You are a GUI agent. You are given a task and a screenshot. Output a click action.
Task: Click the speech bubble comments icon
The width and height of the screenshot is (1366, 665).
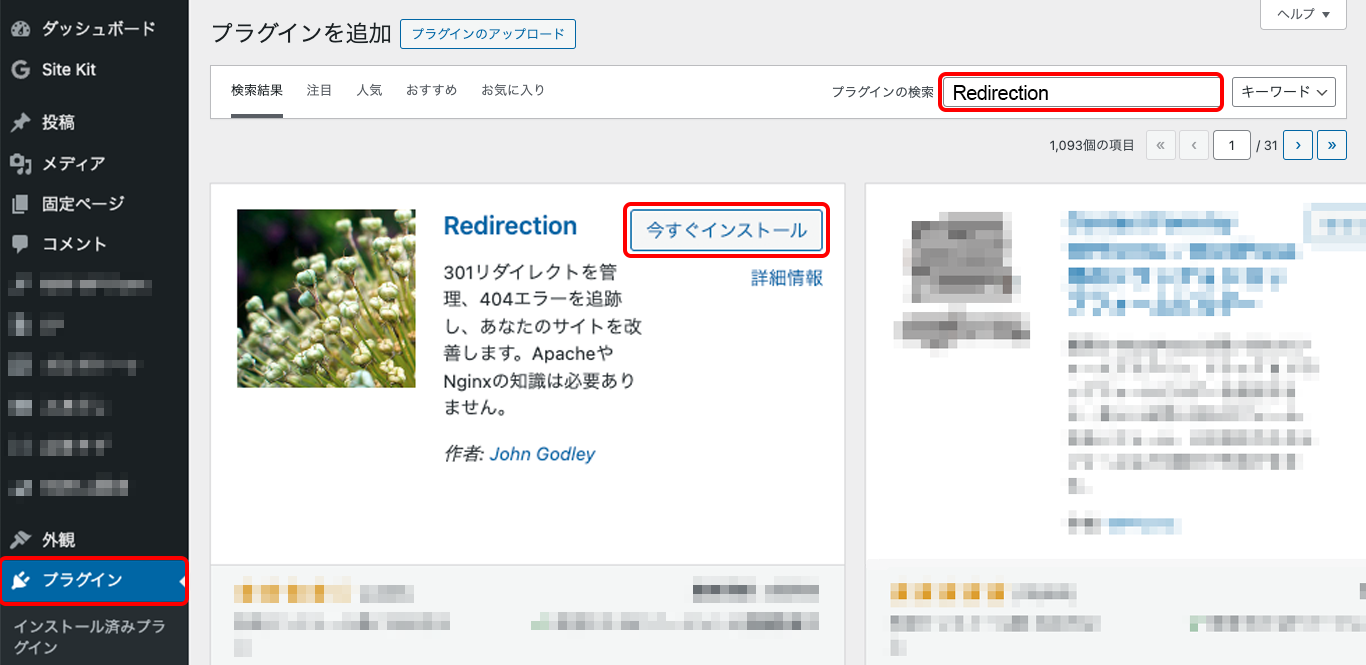[x=20, y=244]
